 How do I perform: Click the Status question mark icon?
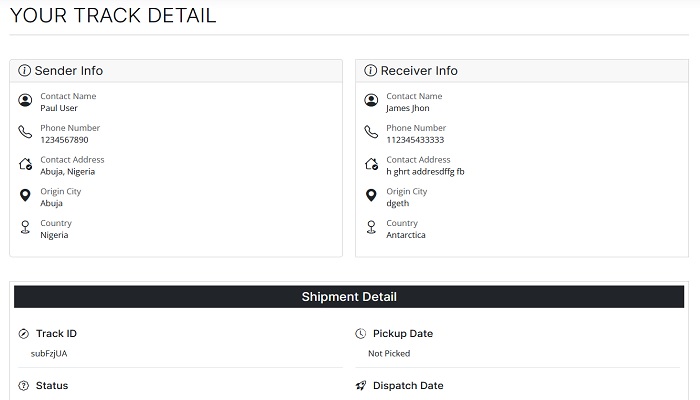coord(24,386)
